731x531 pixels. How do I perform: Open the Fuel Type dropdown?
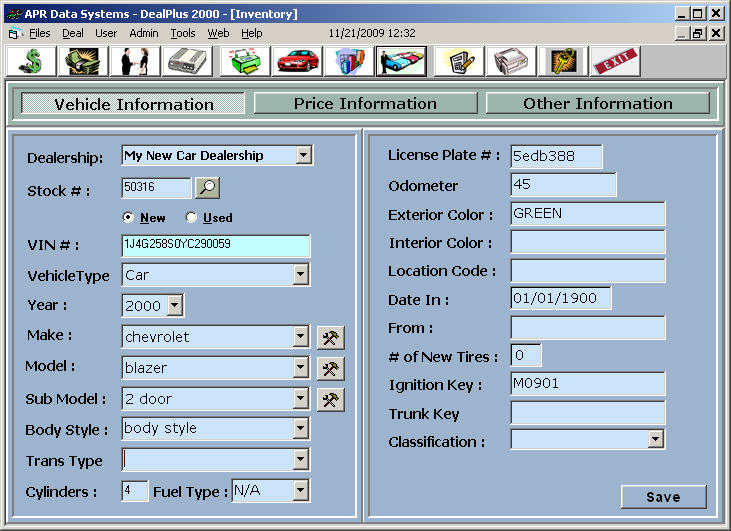coord(300,490)
